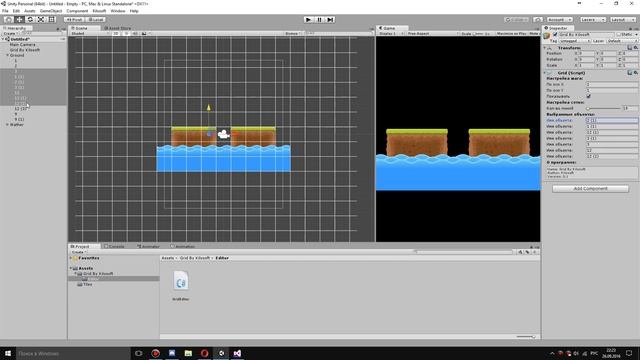640x360 pixels.
Task: Collapse the Ground object in Hierarchy
Action: click(7, 55)
